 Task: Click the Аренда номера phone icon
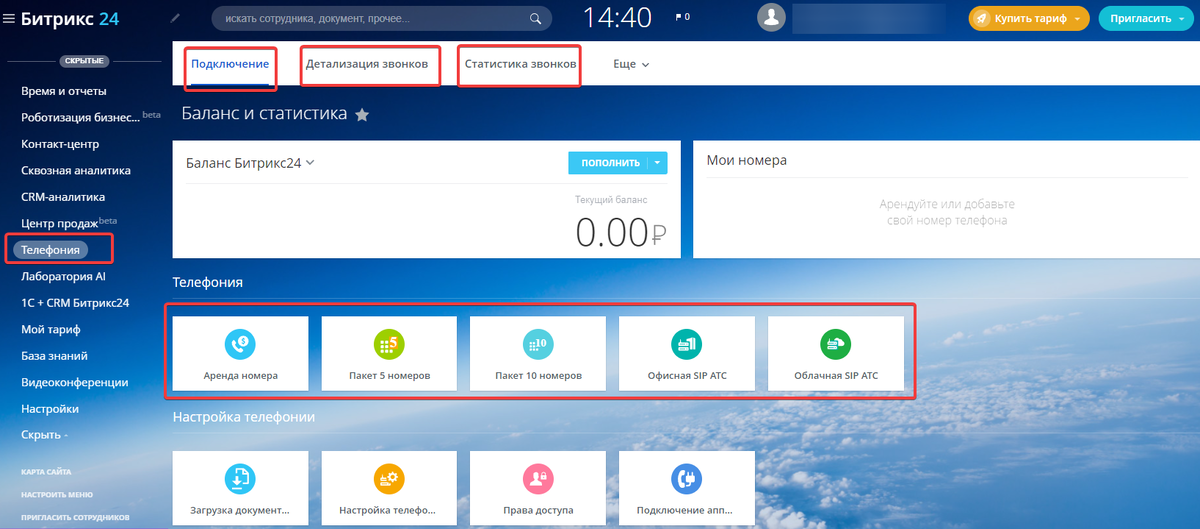click(240, 343)
